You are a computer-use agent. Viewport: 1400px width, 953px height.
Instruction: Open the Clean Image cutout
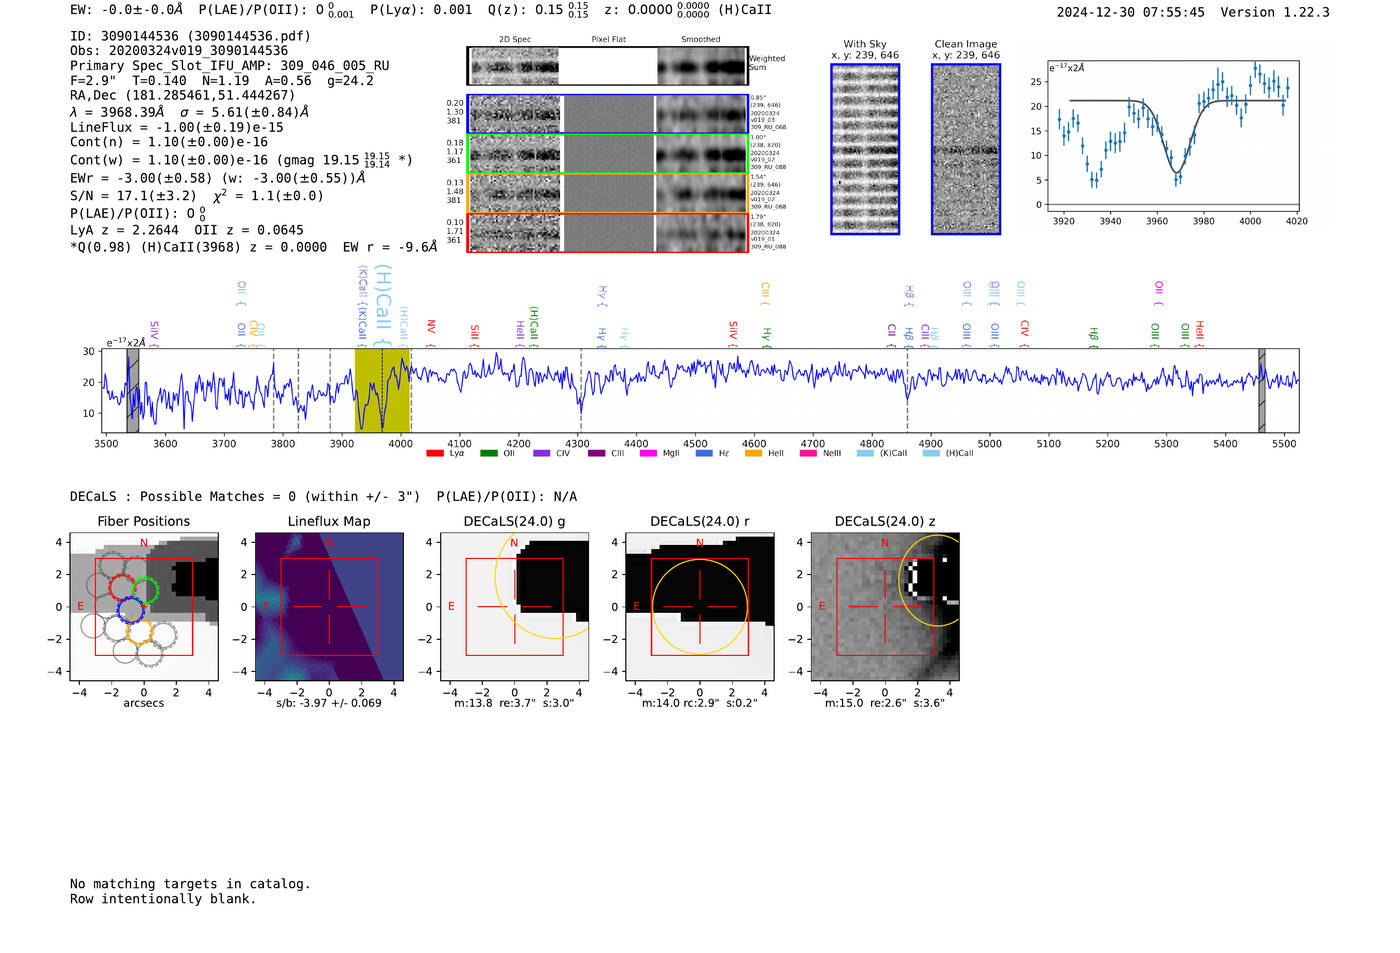pos(965,149)
